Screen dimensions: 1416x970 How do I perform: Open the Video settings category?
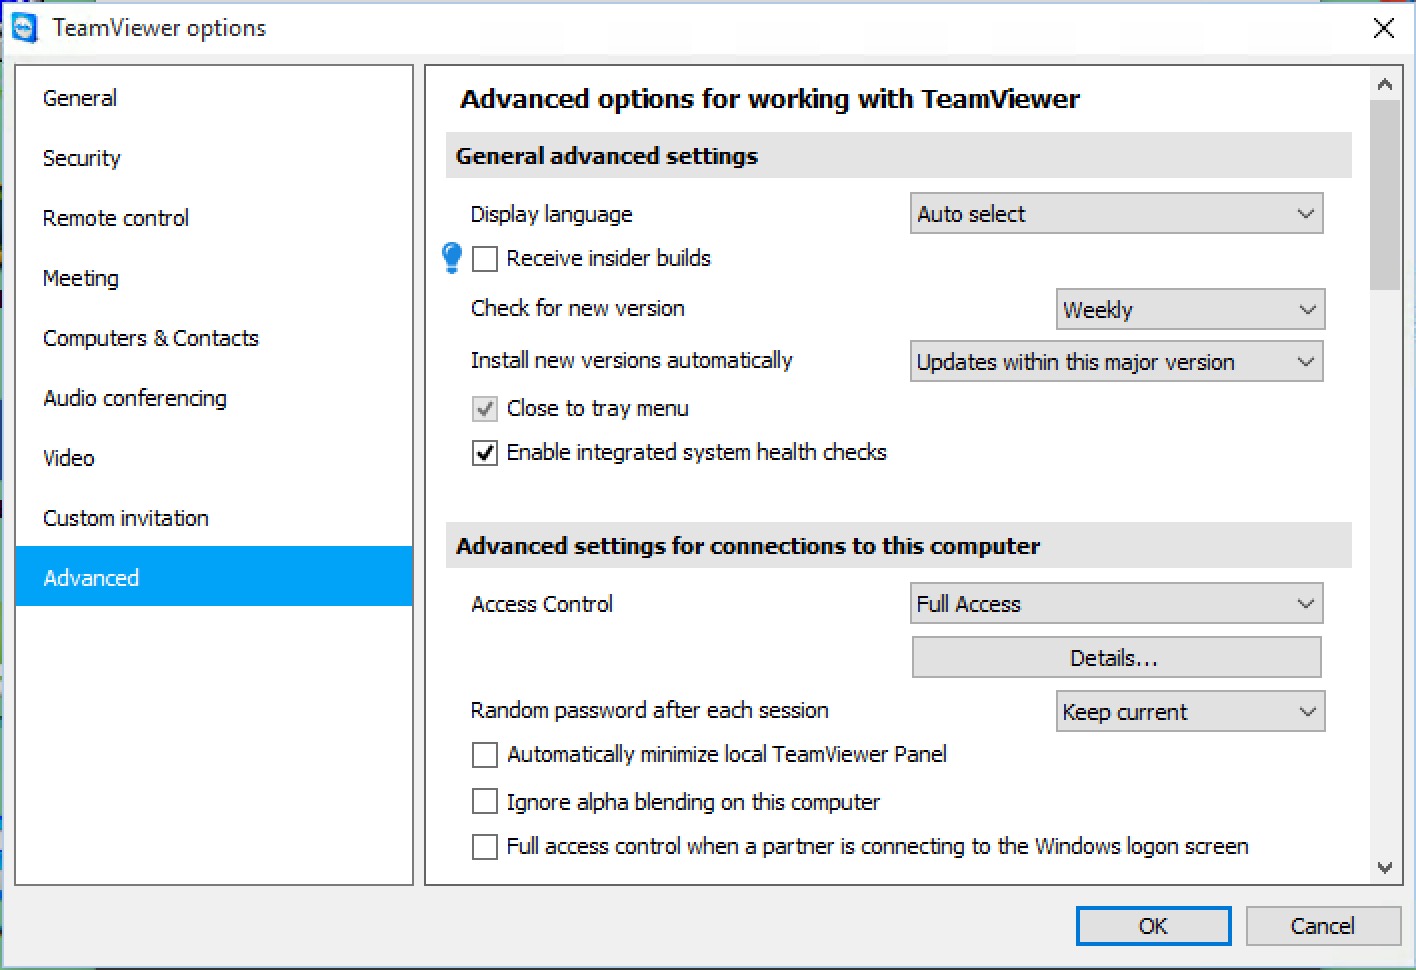(214, 458)
